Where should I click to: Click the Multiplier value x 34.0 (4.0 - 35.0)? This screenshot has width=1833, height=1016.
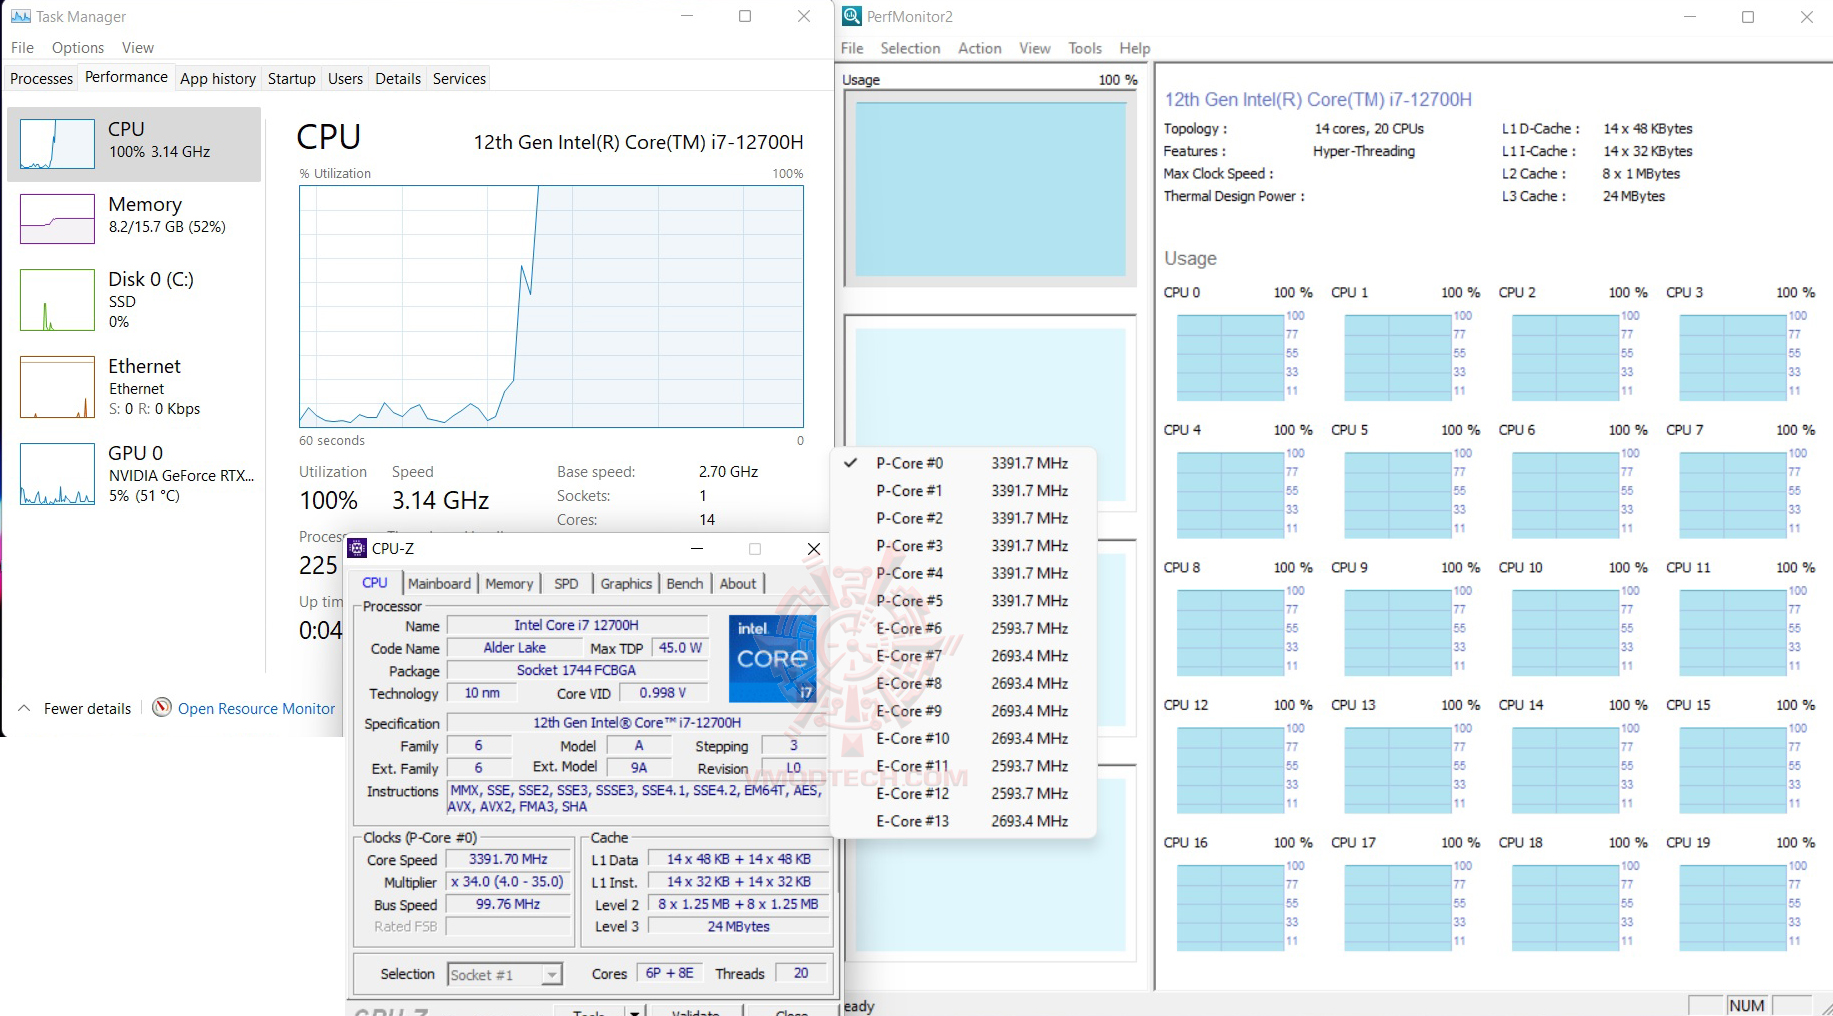[x=509, y=882]
